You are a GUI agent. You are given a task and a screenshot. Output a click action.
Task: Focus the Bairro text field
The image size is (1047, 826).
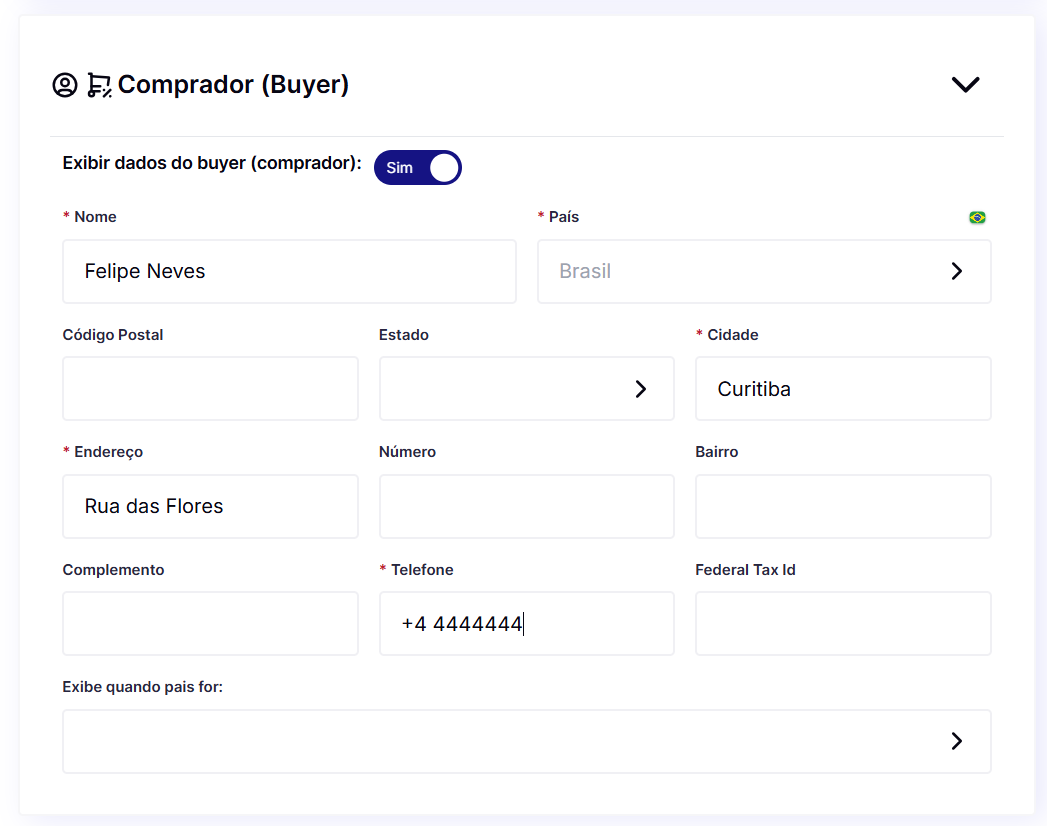843,506
